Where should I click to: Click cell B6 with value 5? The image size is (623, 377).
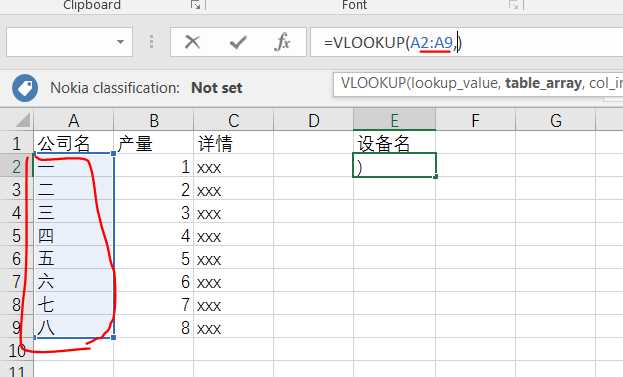154,258
